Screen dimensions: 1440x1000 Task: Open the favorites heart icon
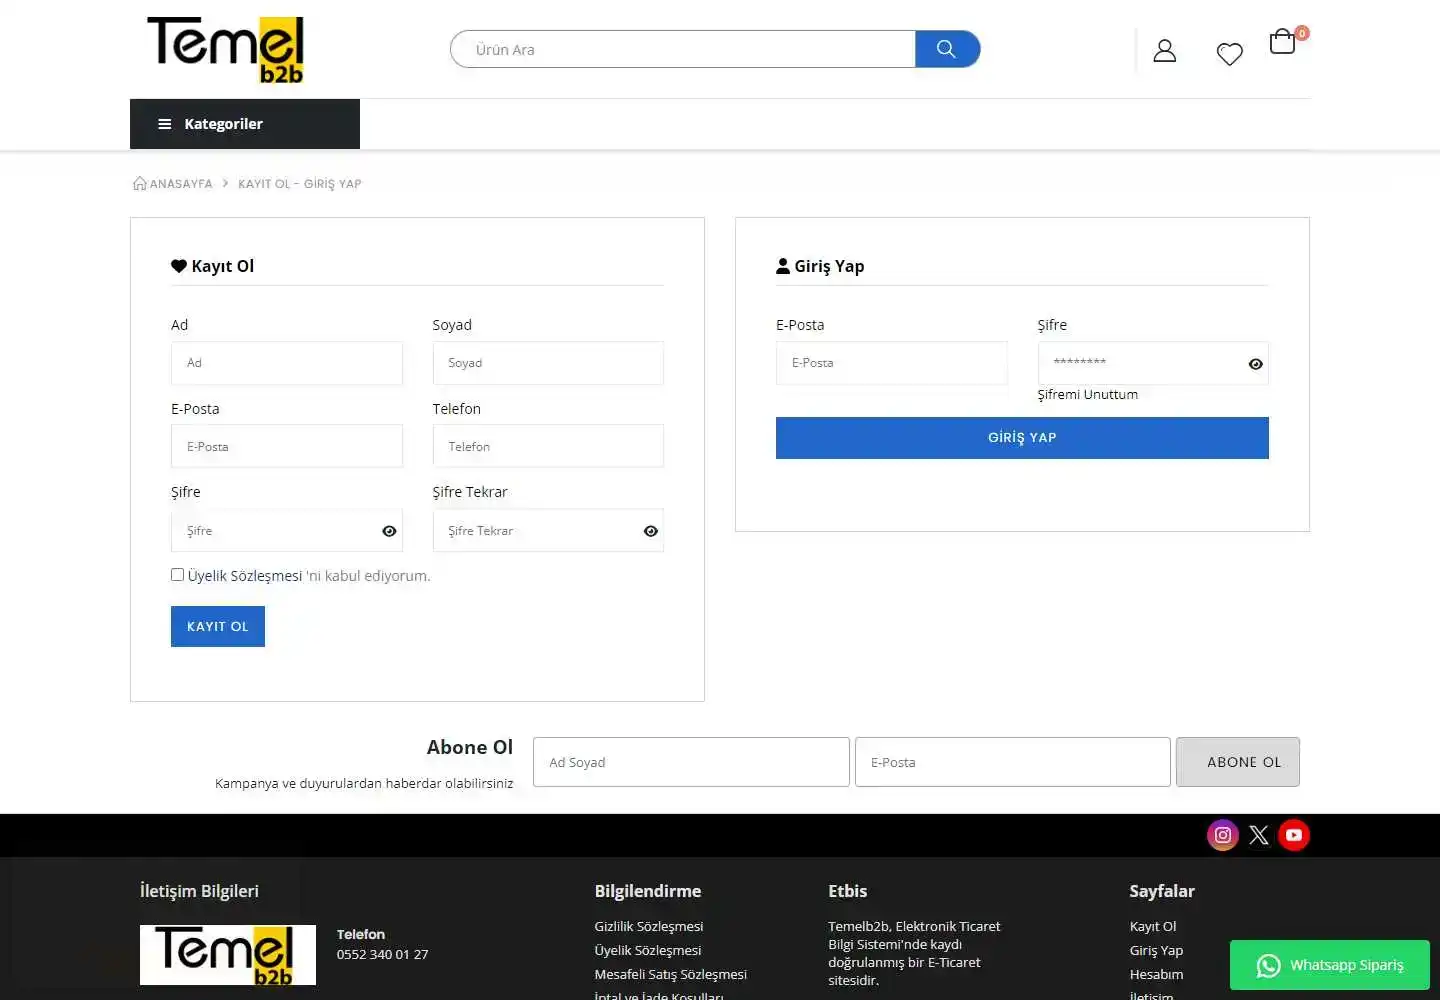click(x=1229, y=54)
